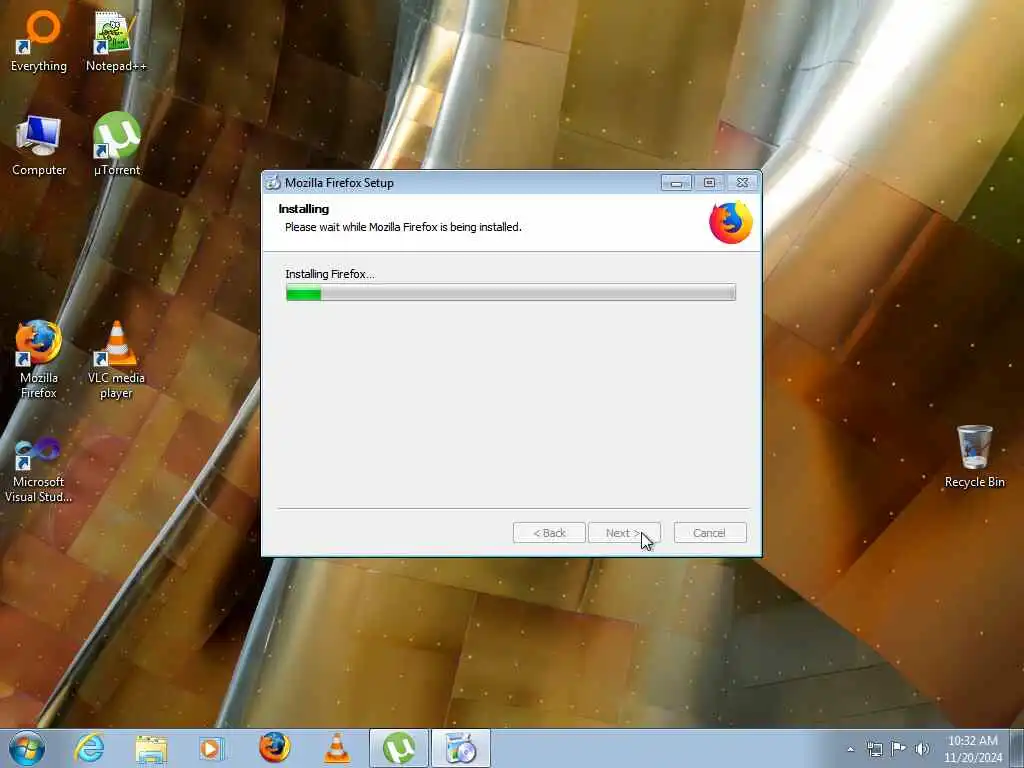This screenshot has width=1024, height=768.
Task: Open the Everything desktop shortcut
Action: click(x=39, y=40)
